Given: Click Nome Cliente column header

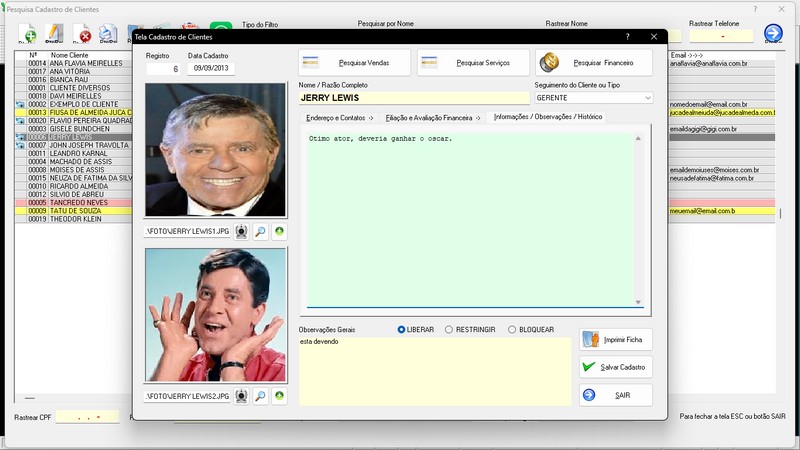Looking at the screenshot, I should coord(69,55).
